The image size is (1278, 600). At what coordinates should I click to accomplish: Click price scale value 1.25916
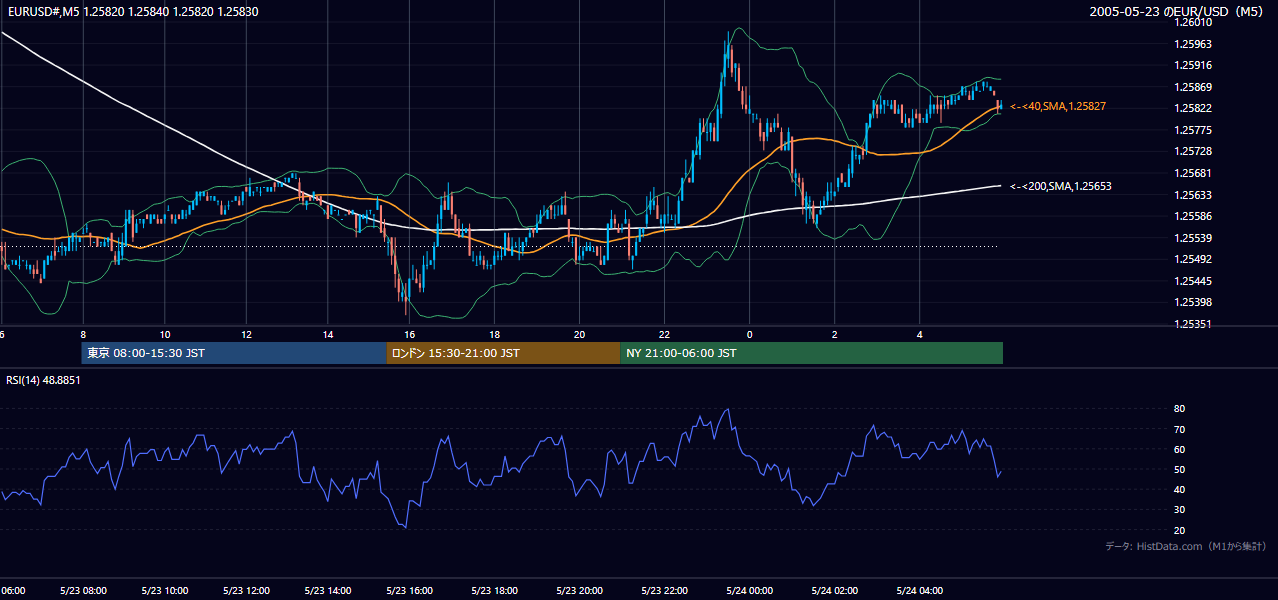click(x=1193, y=65)
